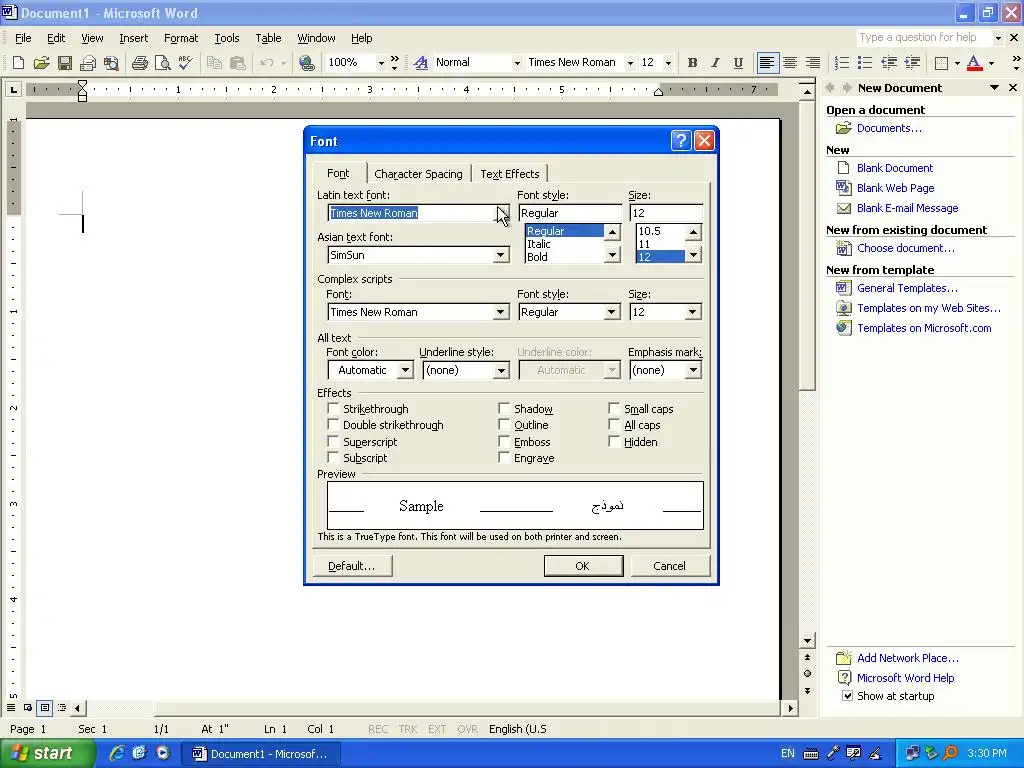Enable the Double strikethrough checkbox
1024x768 pixels.
click(333, 425)
